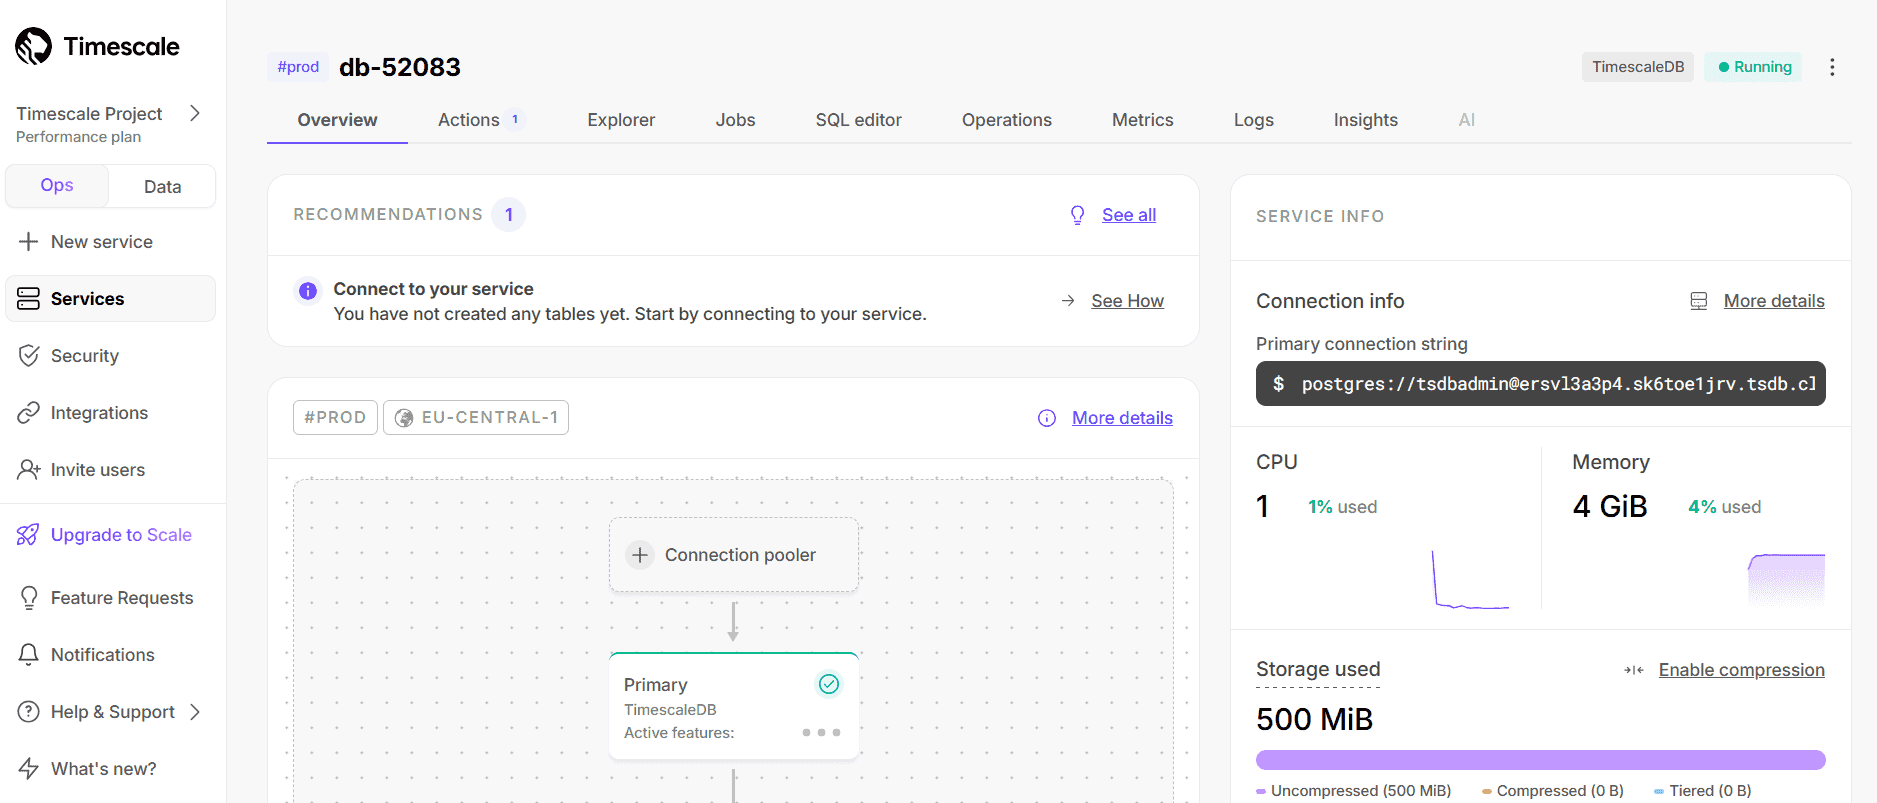Switch to the Data toggle

162,186
